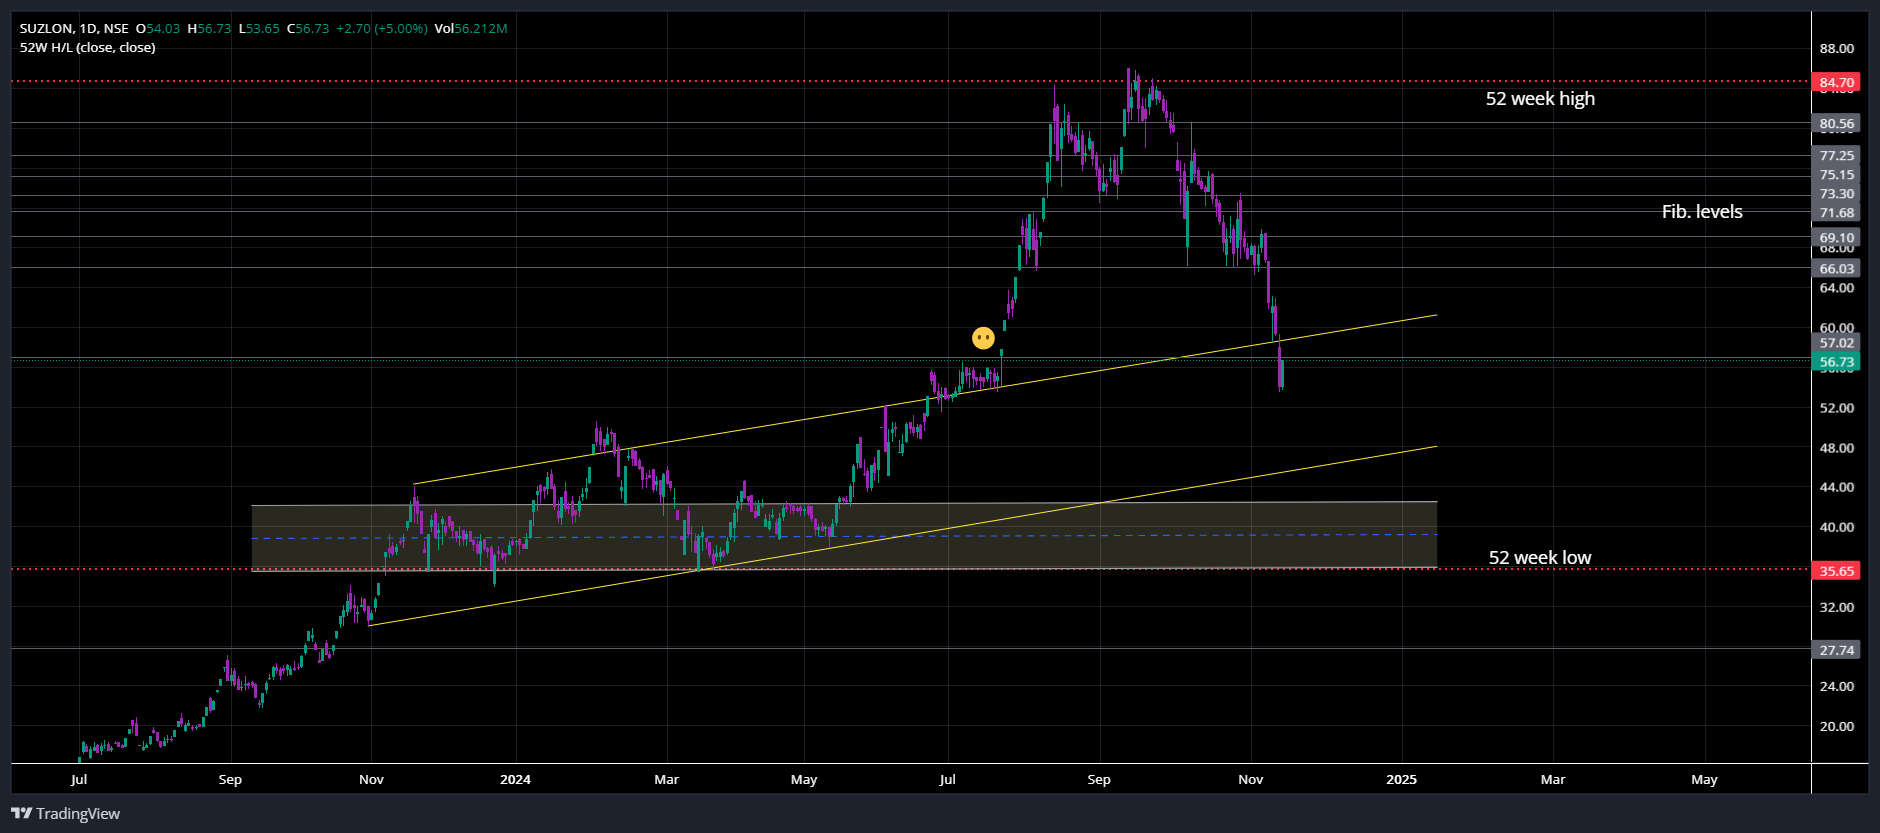The width and height of the screenshot is (1880, 833).
Task: Click the 27.74 price label
Action: tap(1836, 650)
